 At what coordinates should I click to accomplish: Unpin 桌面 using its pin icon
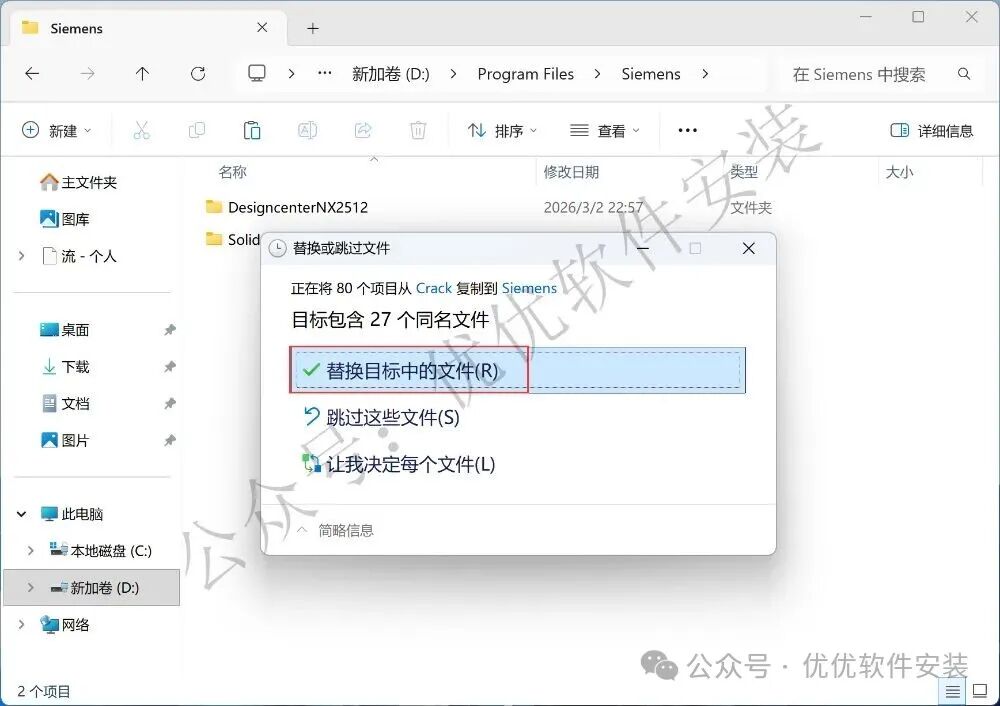(170, 330)
